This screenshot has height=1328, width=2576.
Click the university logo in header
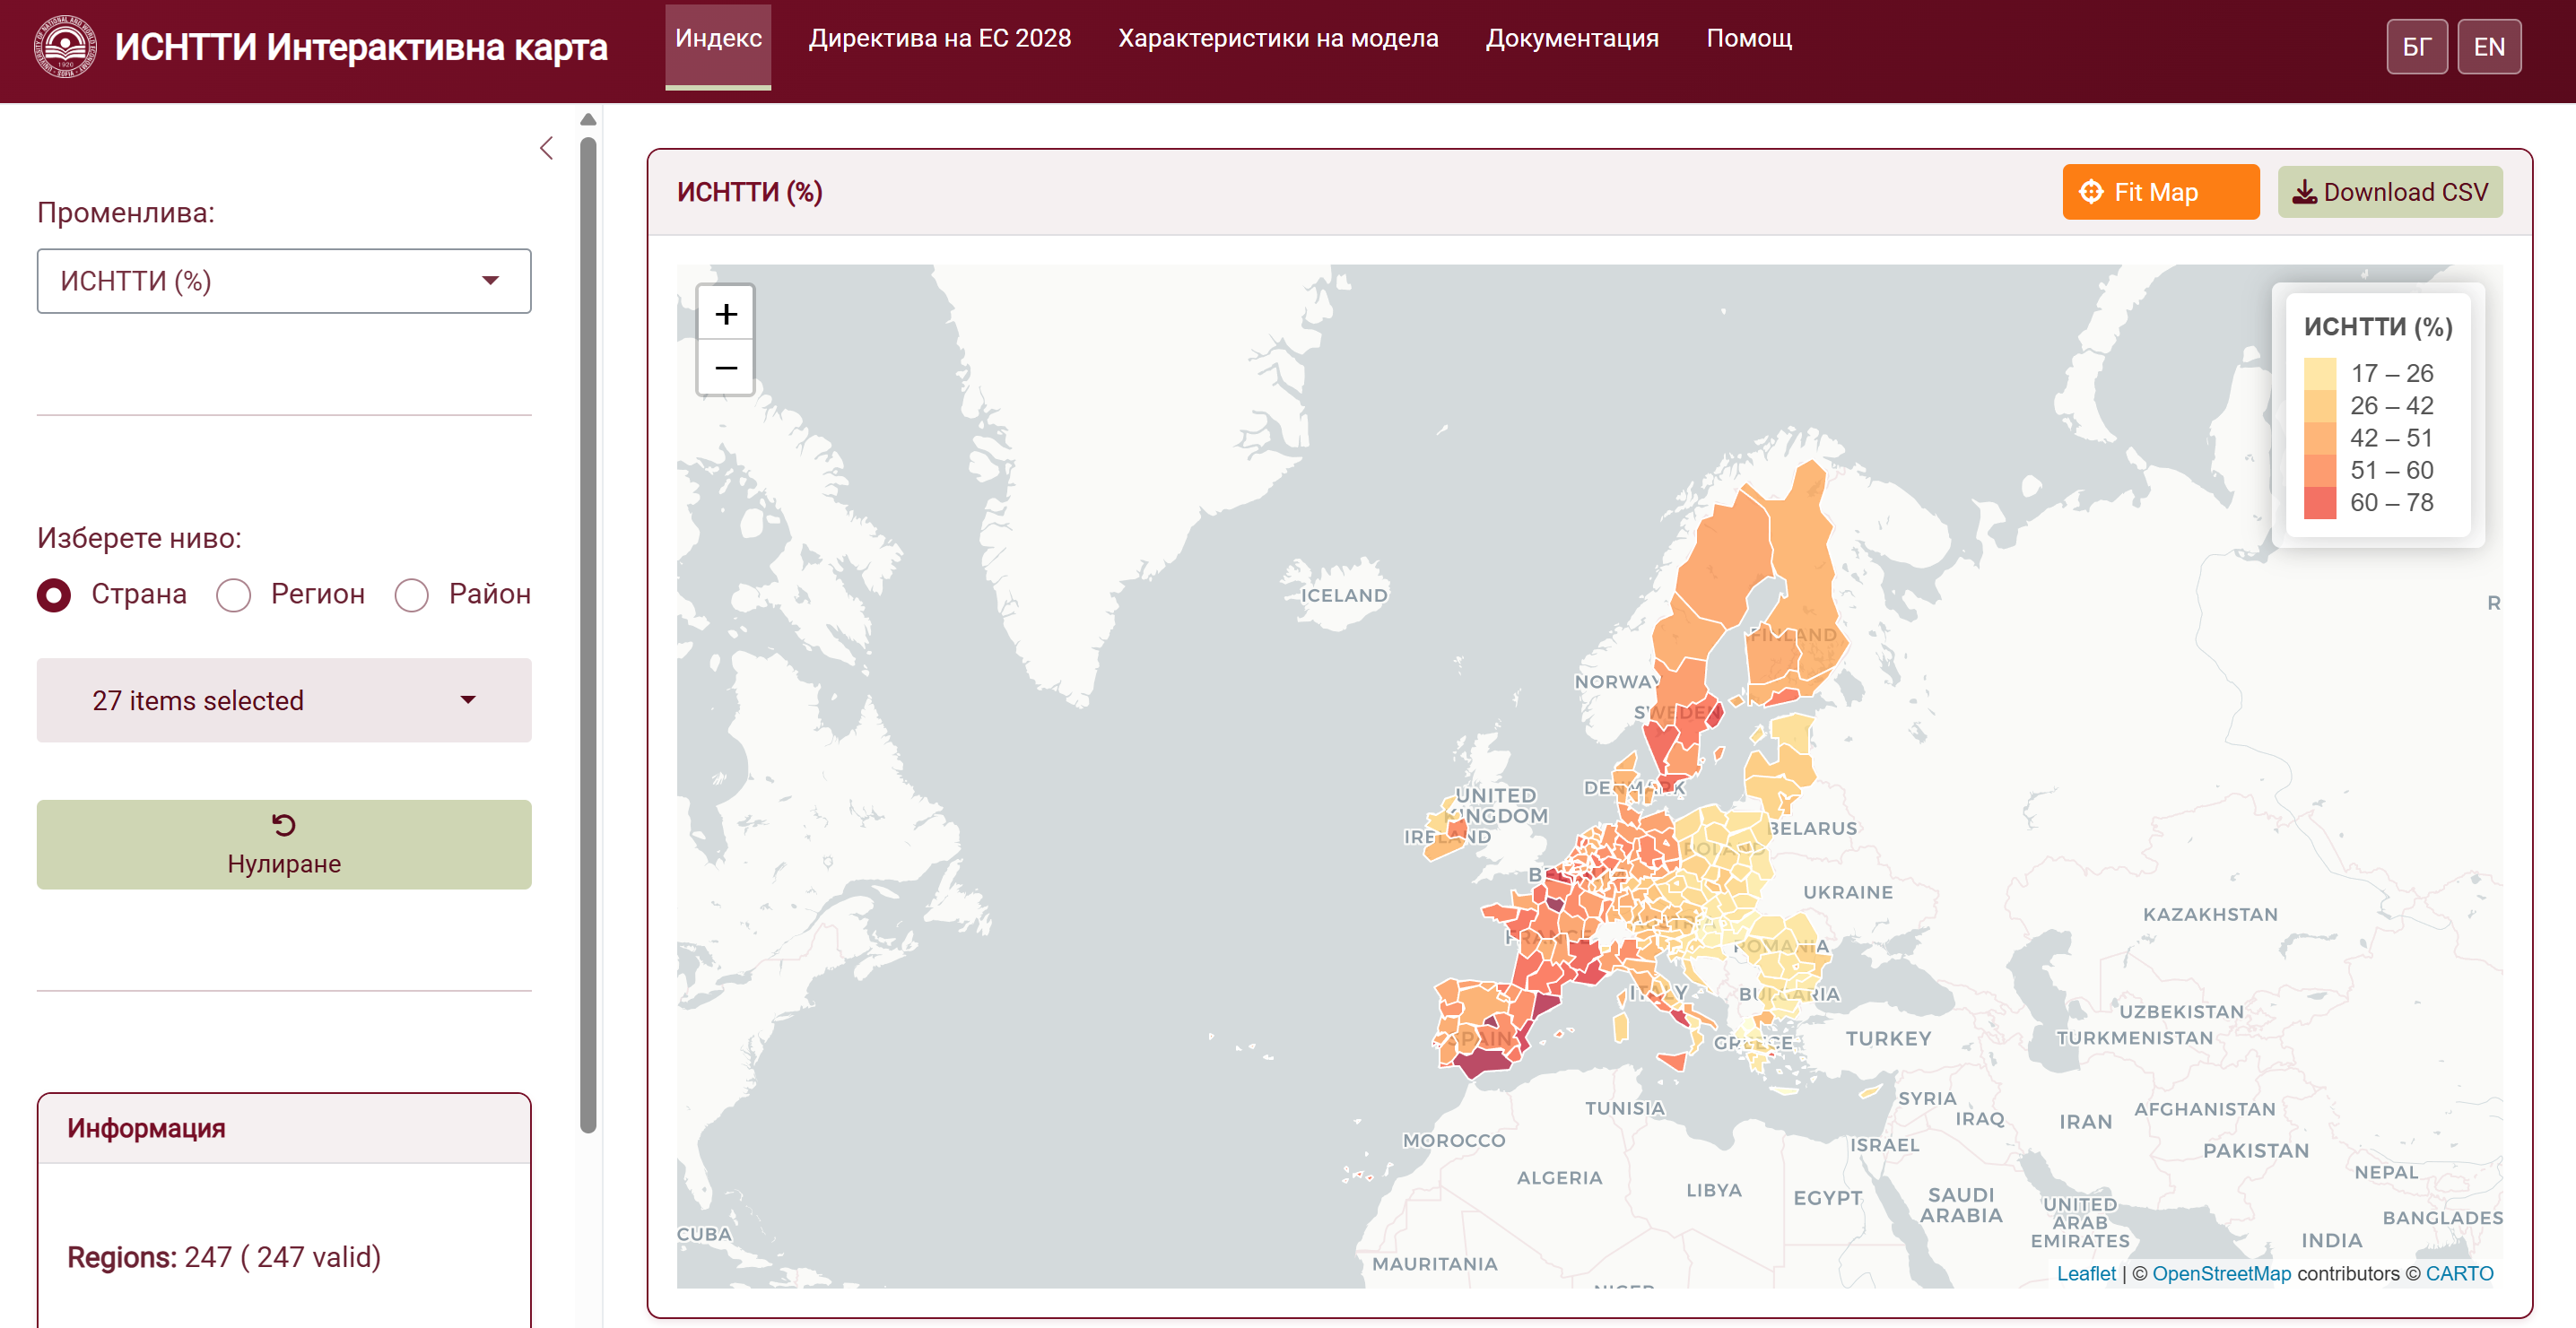[65, 46]
